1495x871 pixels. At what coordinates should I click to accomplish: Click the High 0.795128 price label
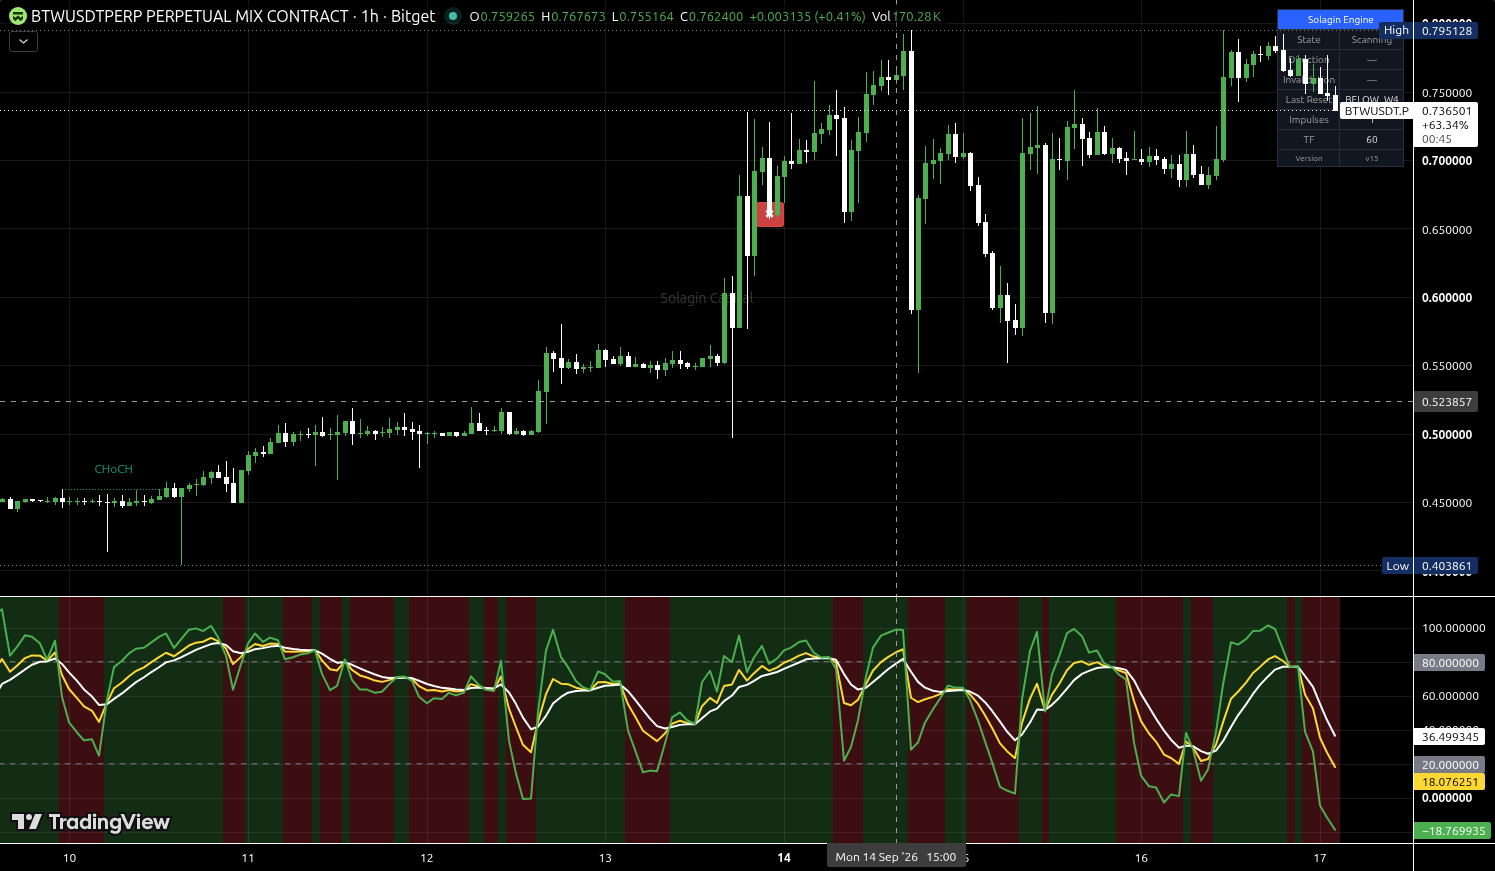point(1428,31)
